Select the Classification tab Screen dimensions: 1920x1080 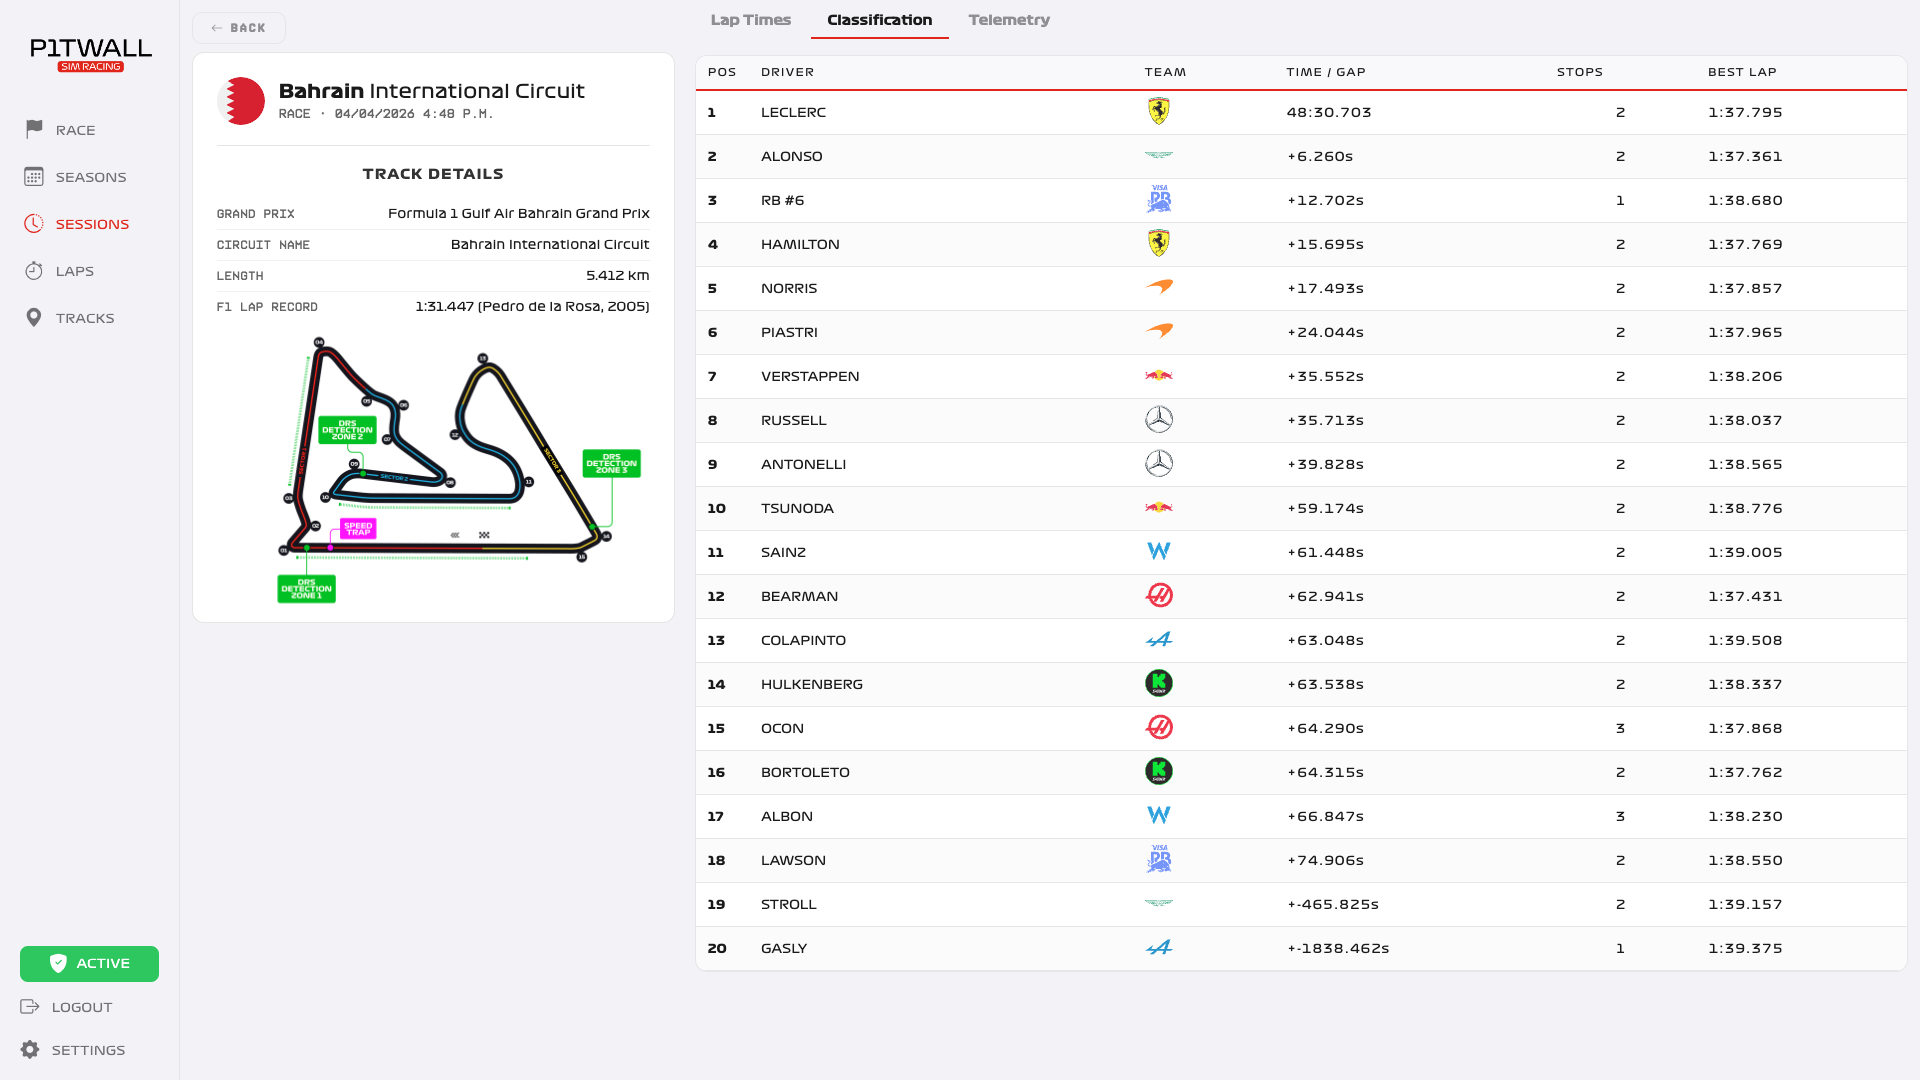pos(879,20)
